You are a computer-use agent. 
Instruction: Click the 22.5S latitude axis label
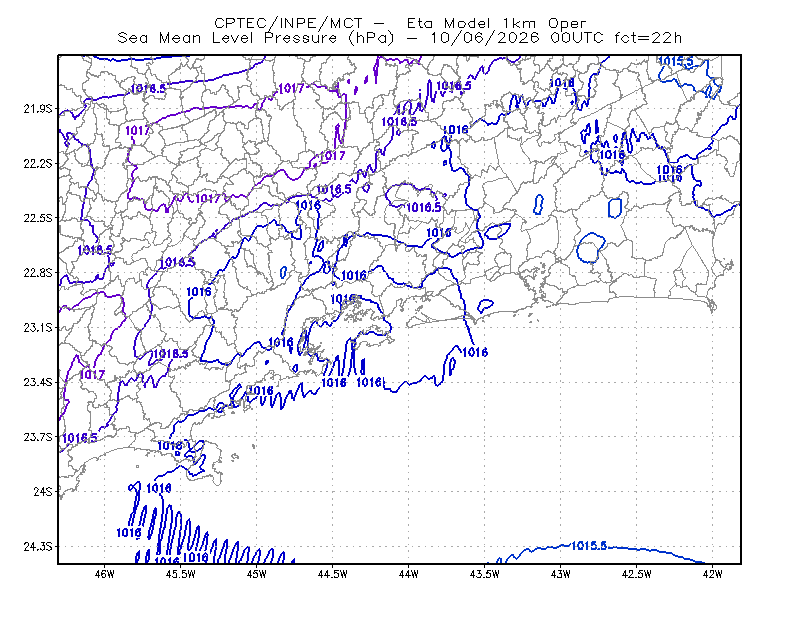tap(38, 218)
